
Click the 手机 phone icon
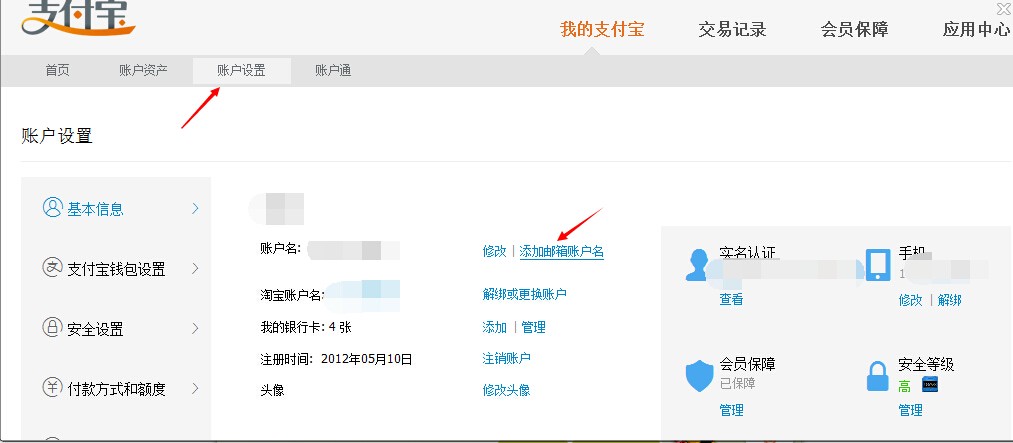(x=877, y=265)
